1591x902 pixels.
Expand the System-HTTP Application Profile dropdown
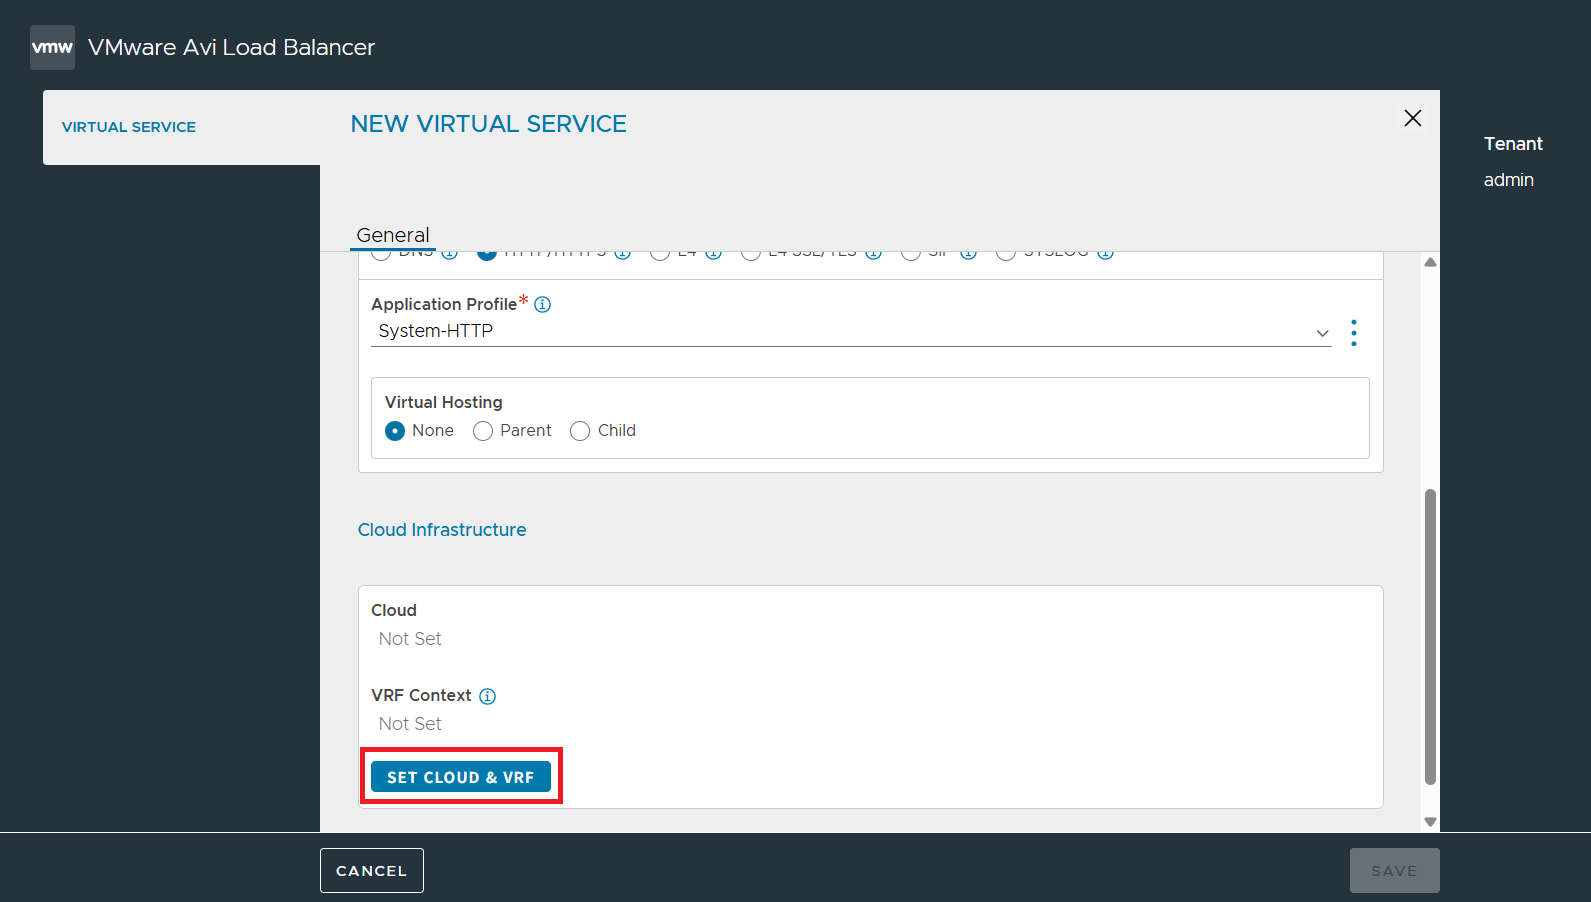point(851,332)
